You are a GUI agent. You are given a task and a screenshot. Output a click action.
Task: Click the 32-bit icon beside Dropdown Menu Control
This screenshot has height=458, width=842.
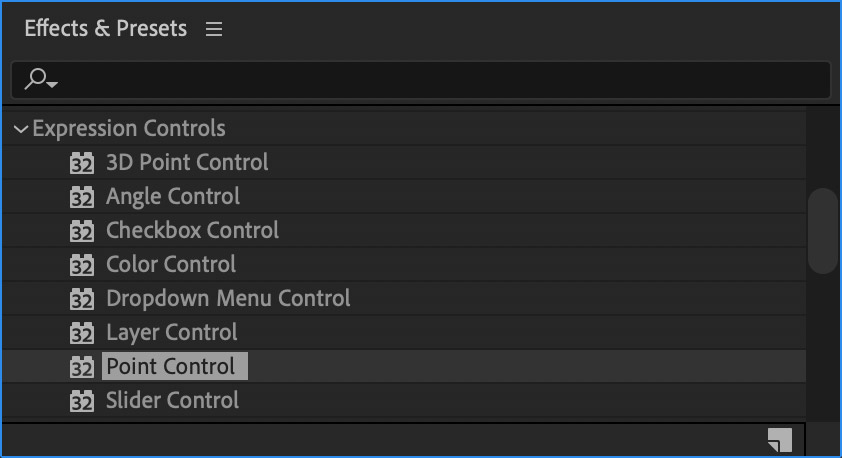[82, 299]
